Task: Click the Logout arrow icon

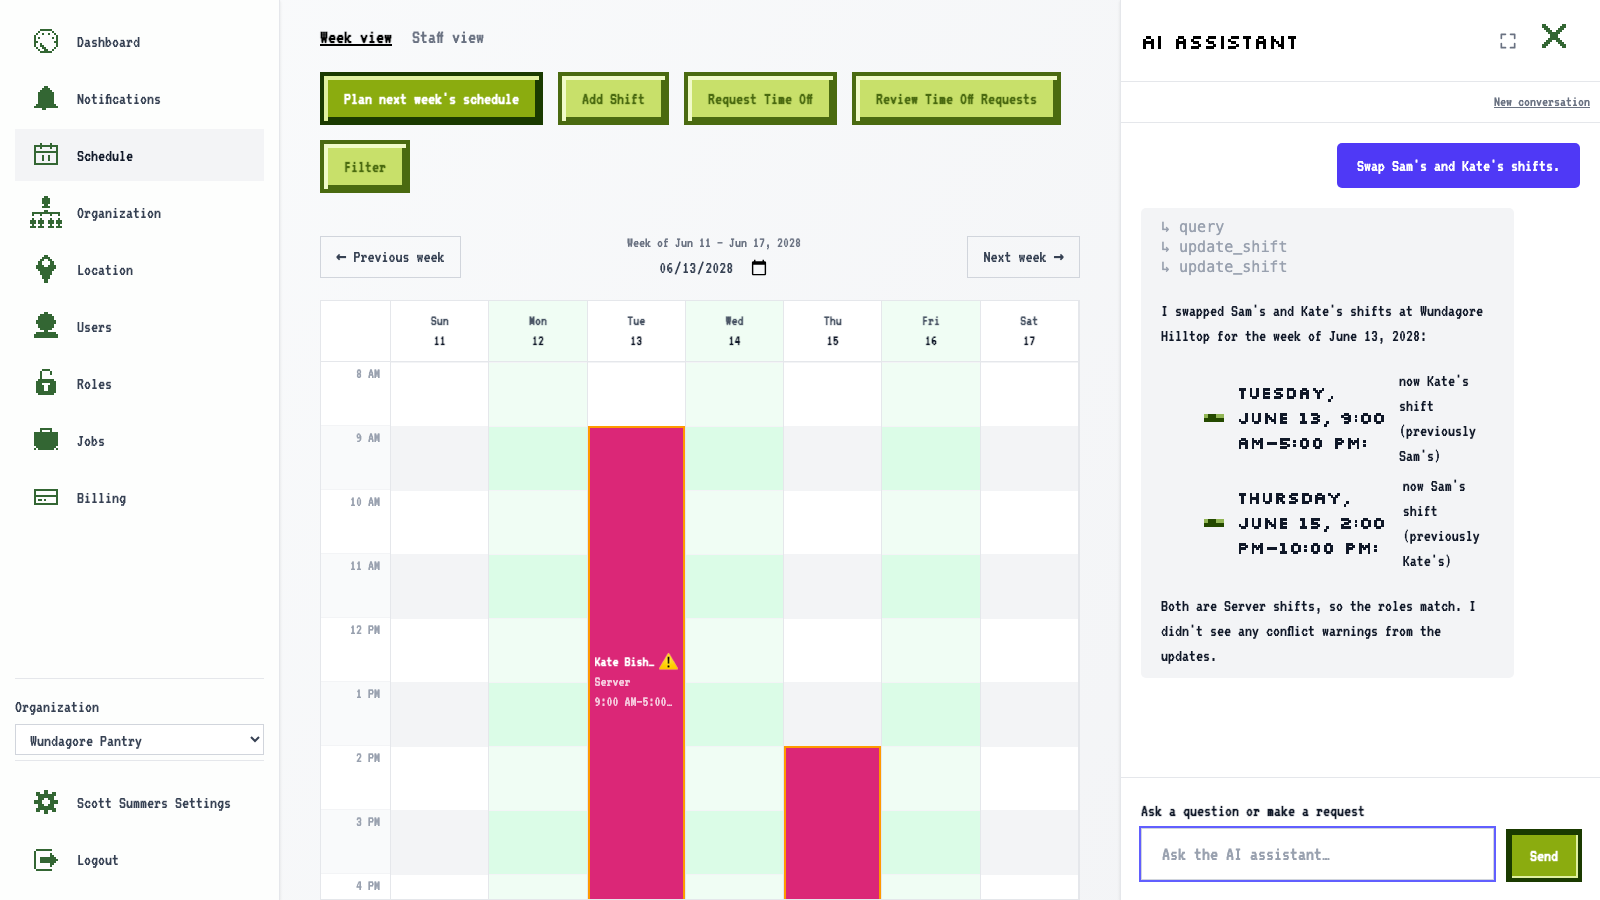Action: (46, 859)
